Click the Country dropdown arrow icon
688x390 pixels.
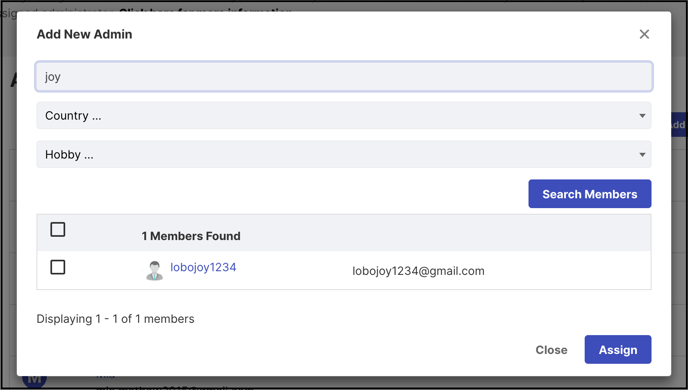[x=642, y=116]
